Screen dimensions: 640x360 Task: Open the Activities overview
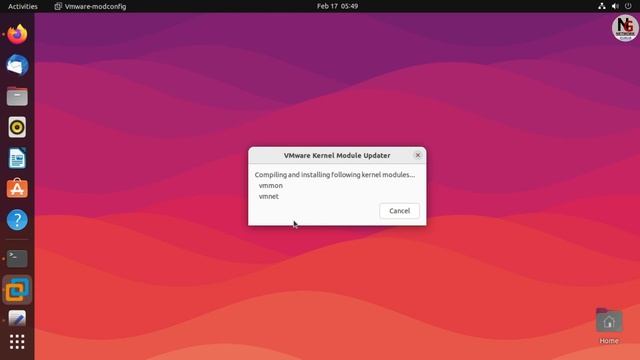point(23,6)
